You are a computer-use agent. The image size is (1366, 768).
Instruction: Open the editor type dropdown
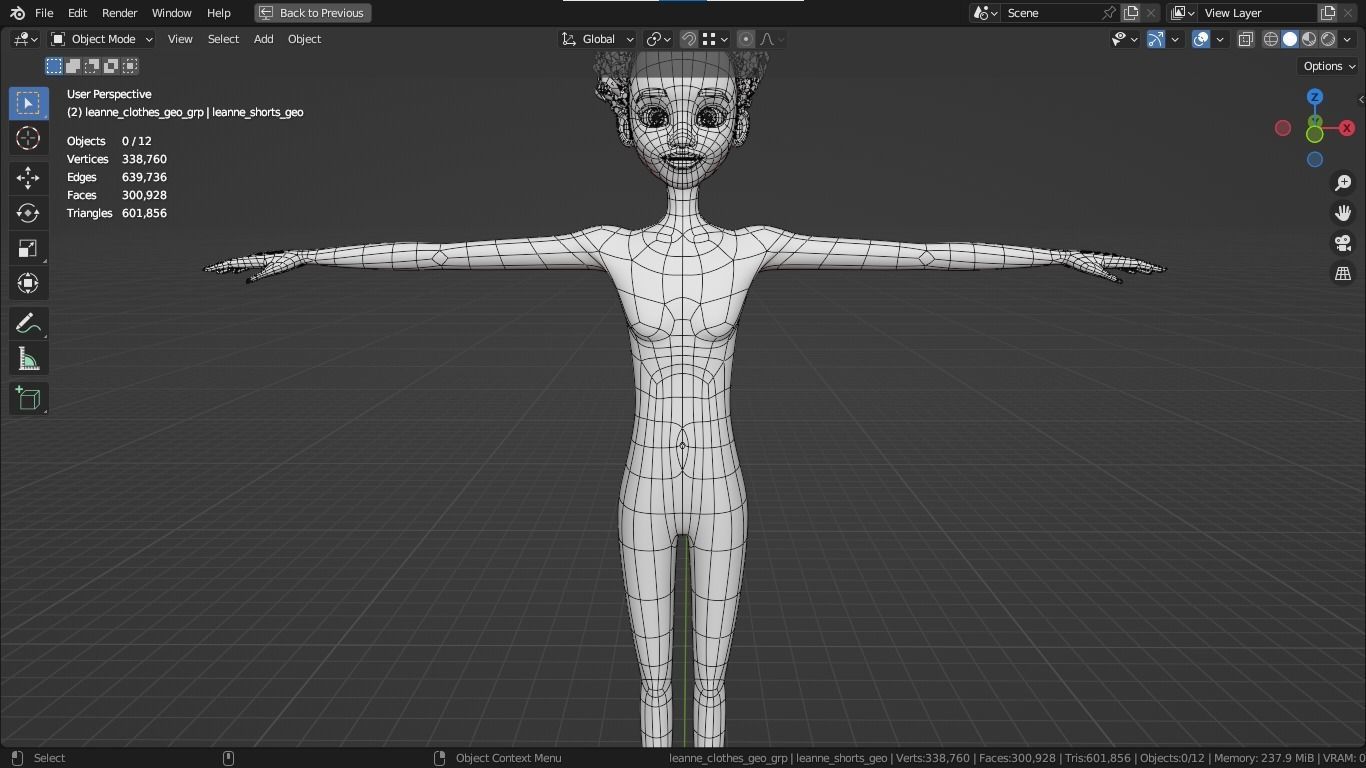pyautogui.click(x=25, y=39)
